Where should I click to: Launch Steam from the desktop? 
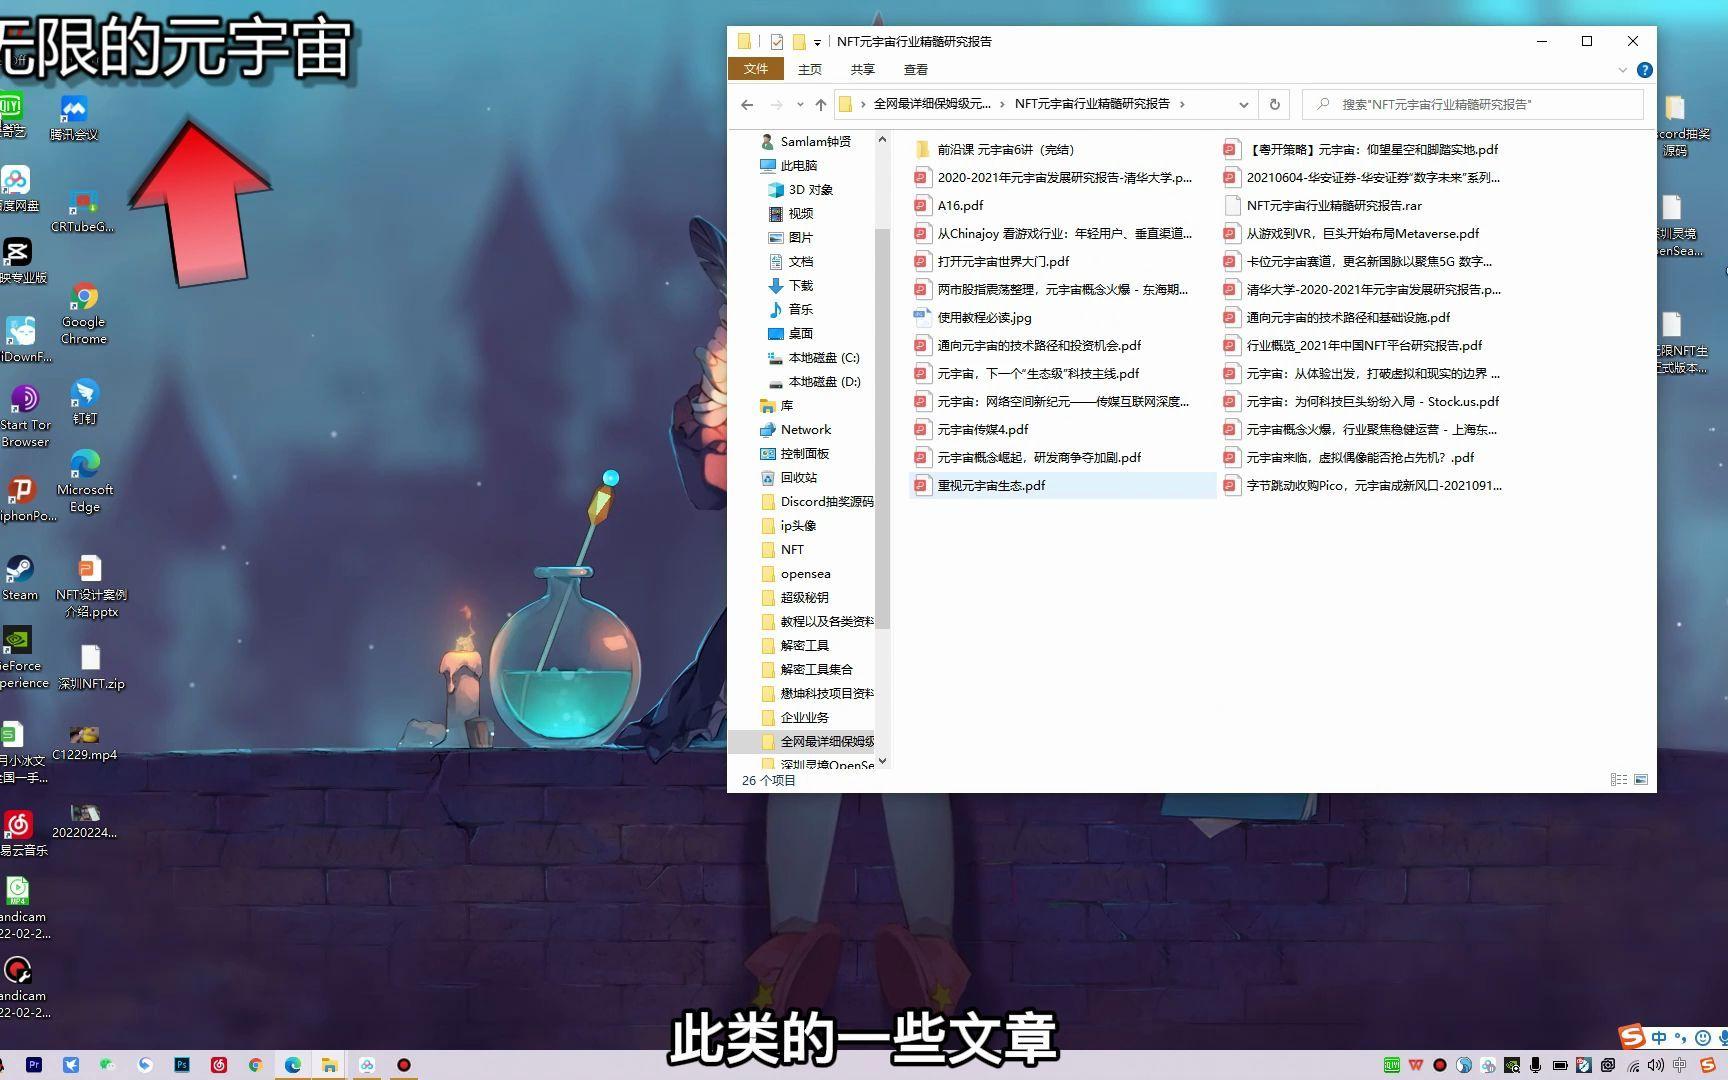point(20,570)
